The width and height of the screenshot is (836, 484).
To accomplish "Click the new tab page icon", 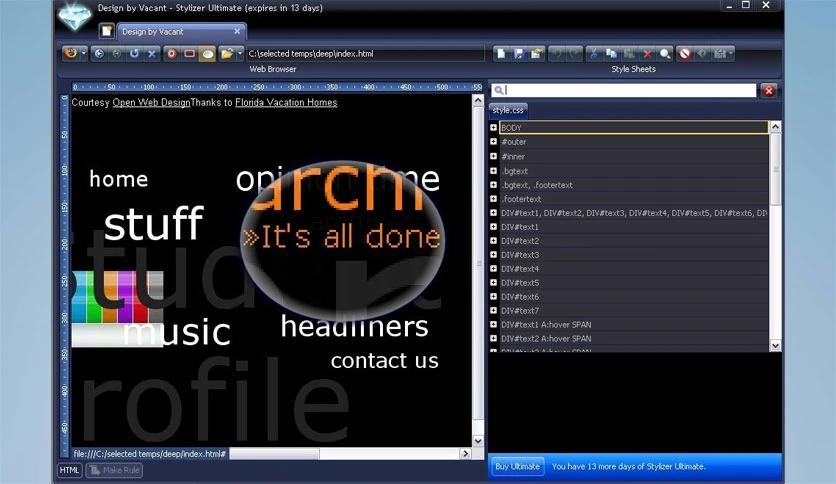I will [107, 31].
